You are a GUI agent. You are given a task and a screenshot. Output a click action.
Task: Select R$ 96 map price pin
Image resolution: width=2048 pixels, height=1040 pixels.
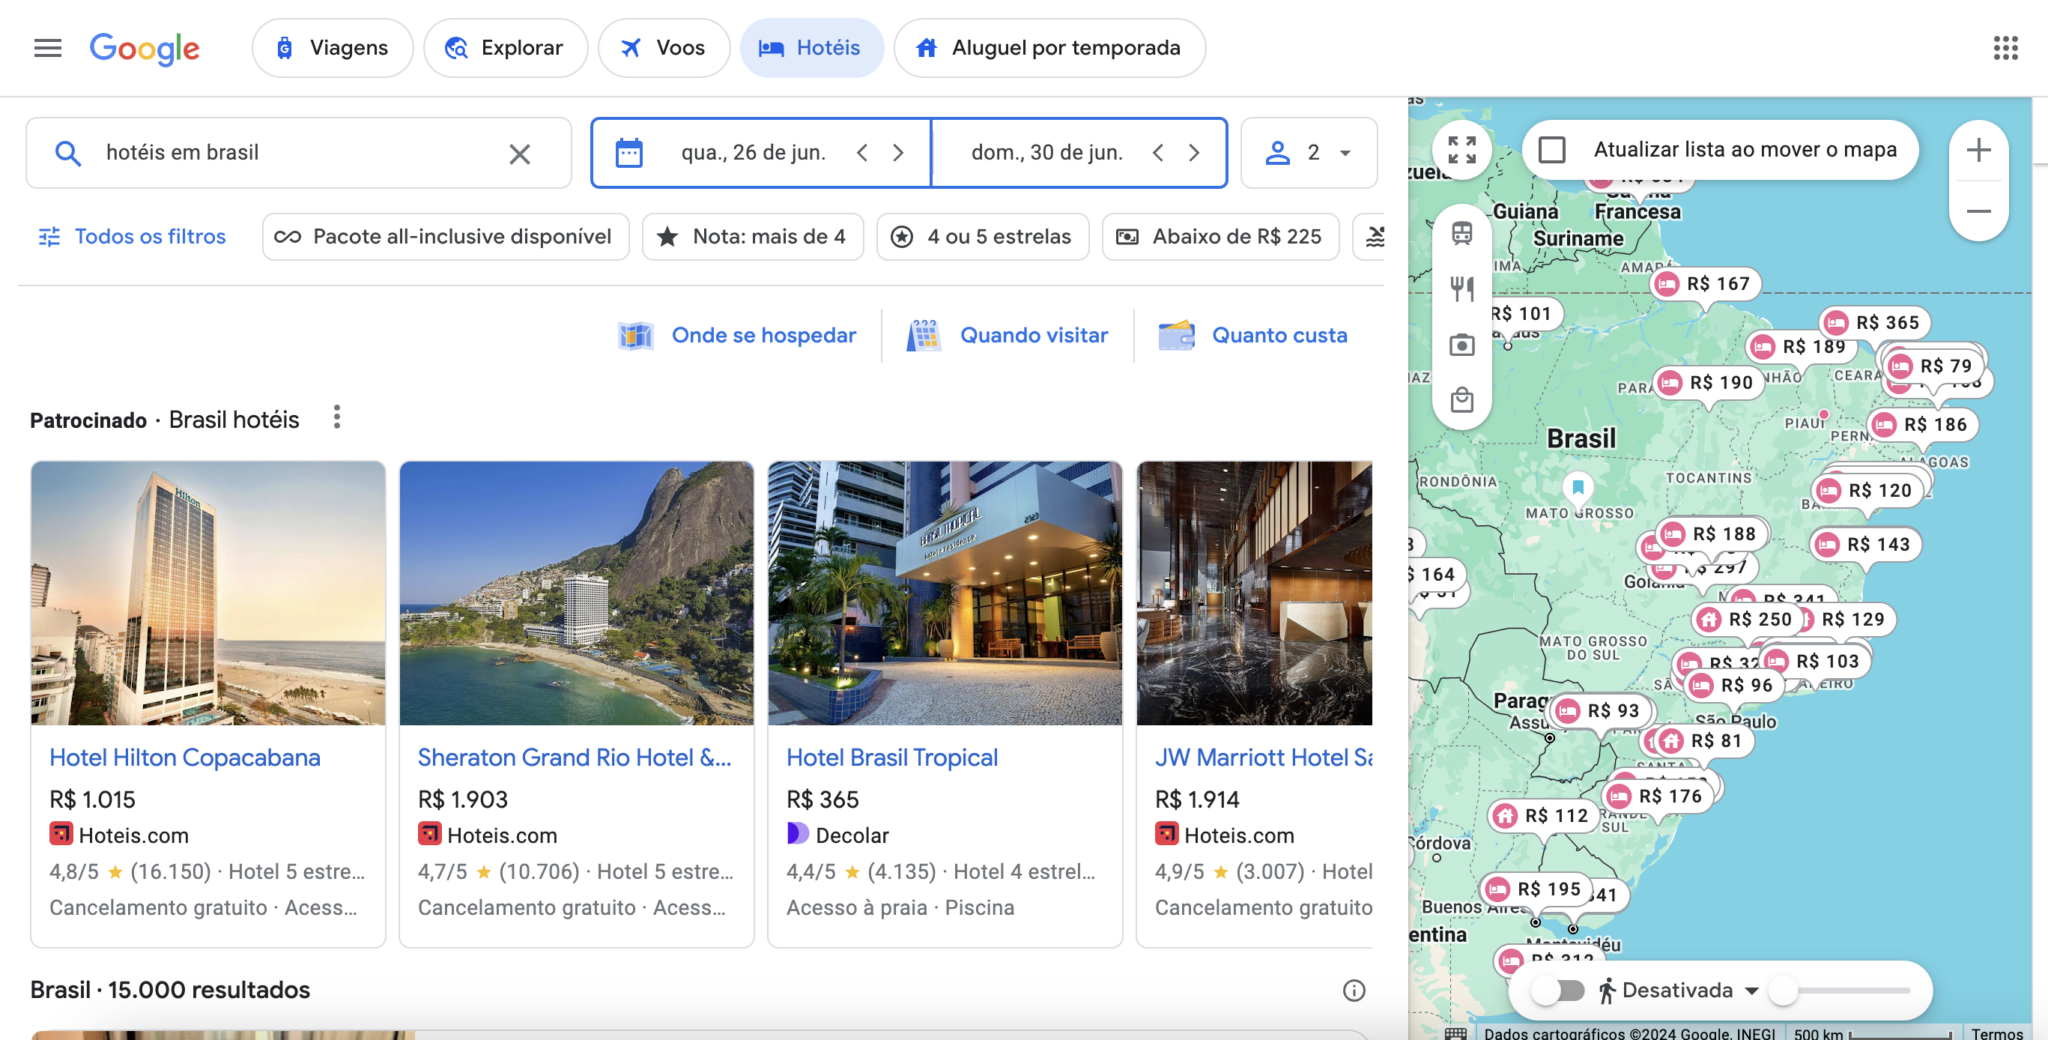(x=1733, y=686)
